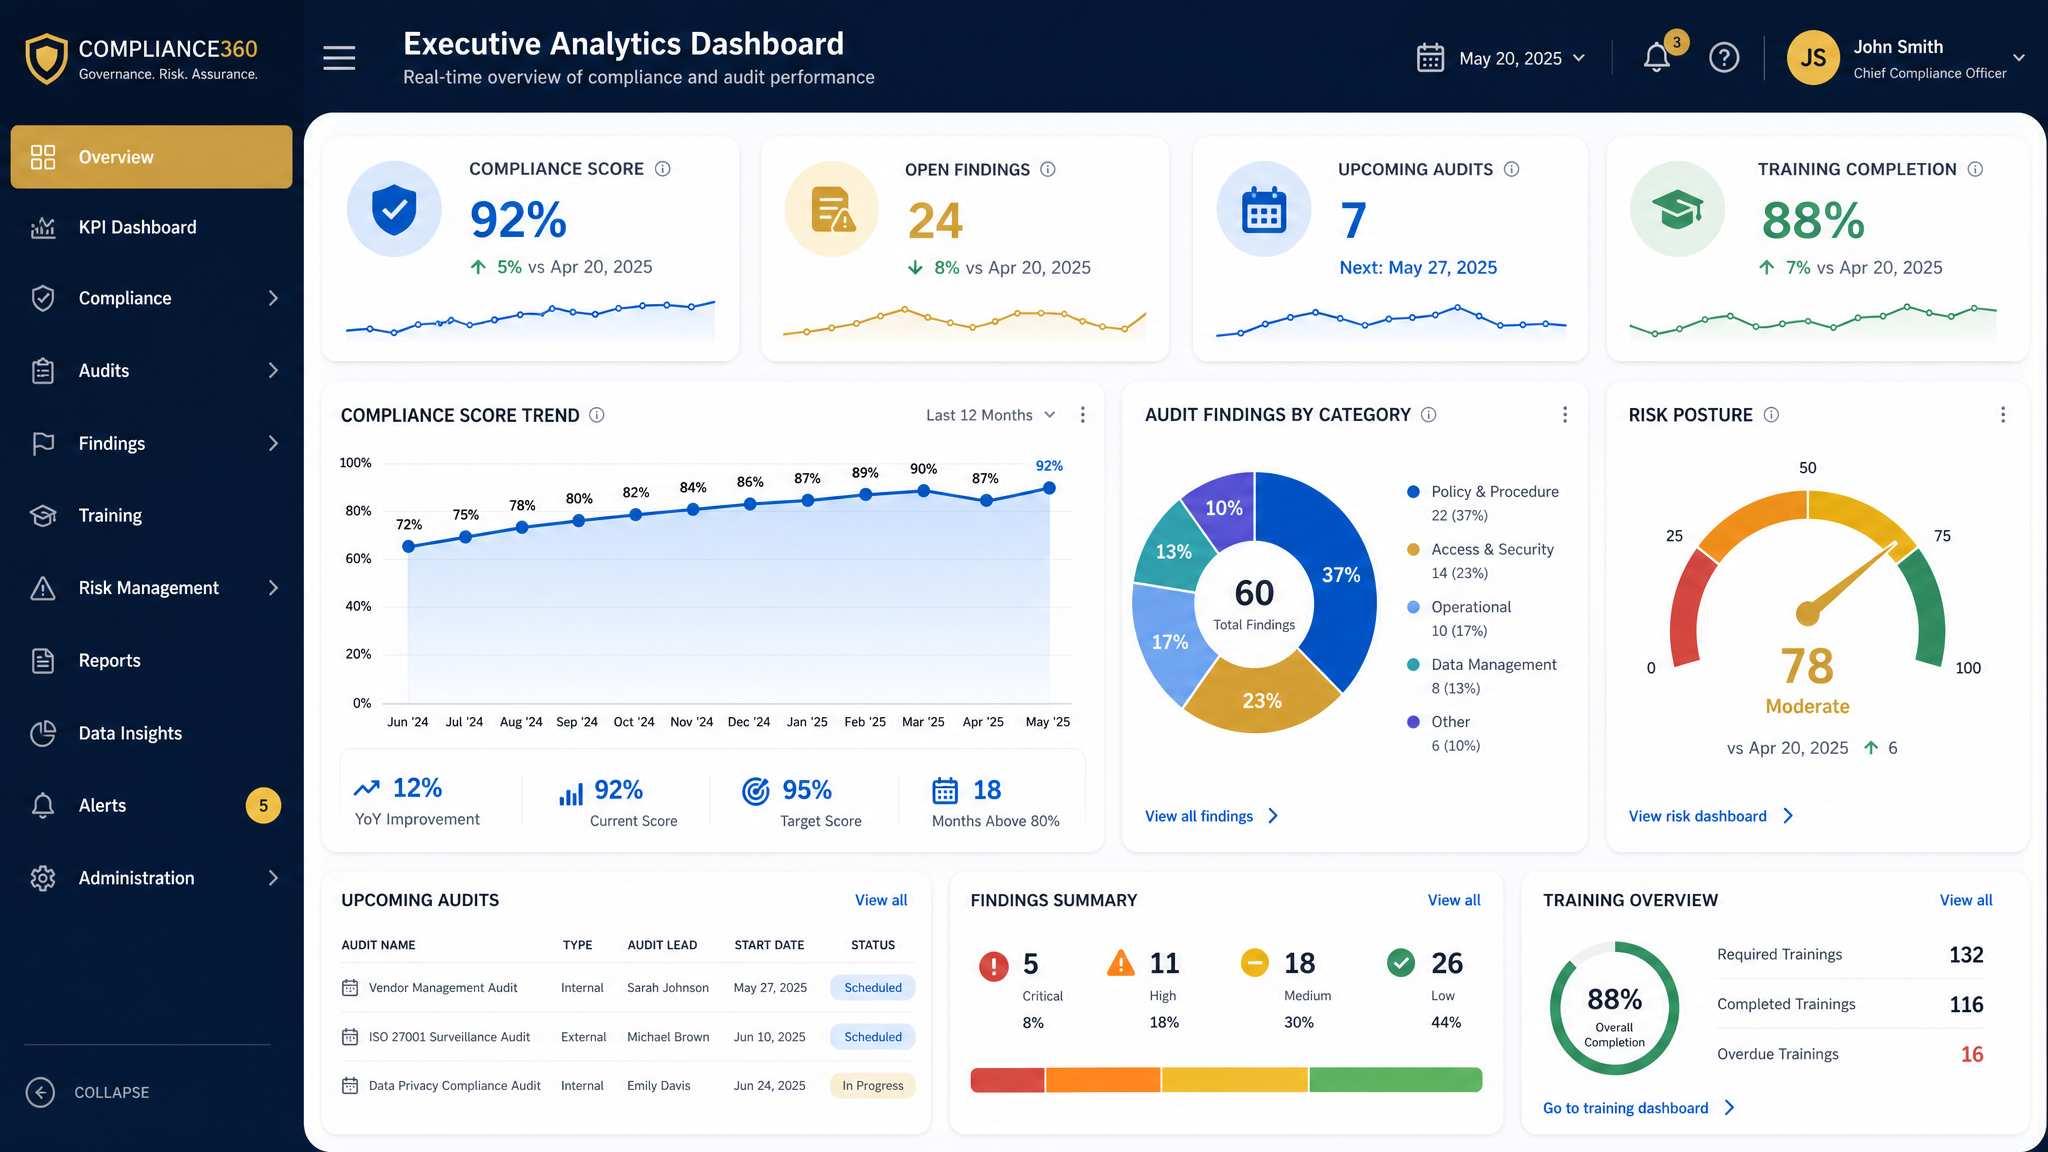This screenshot has height=1152, width=2048.
Task: Click the collapse sidebar arrow icon
Action: [x=40, y=1092]
